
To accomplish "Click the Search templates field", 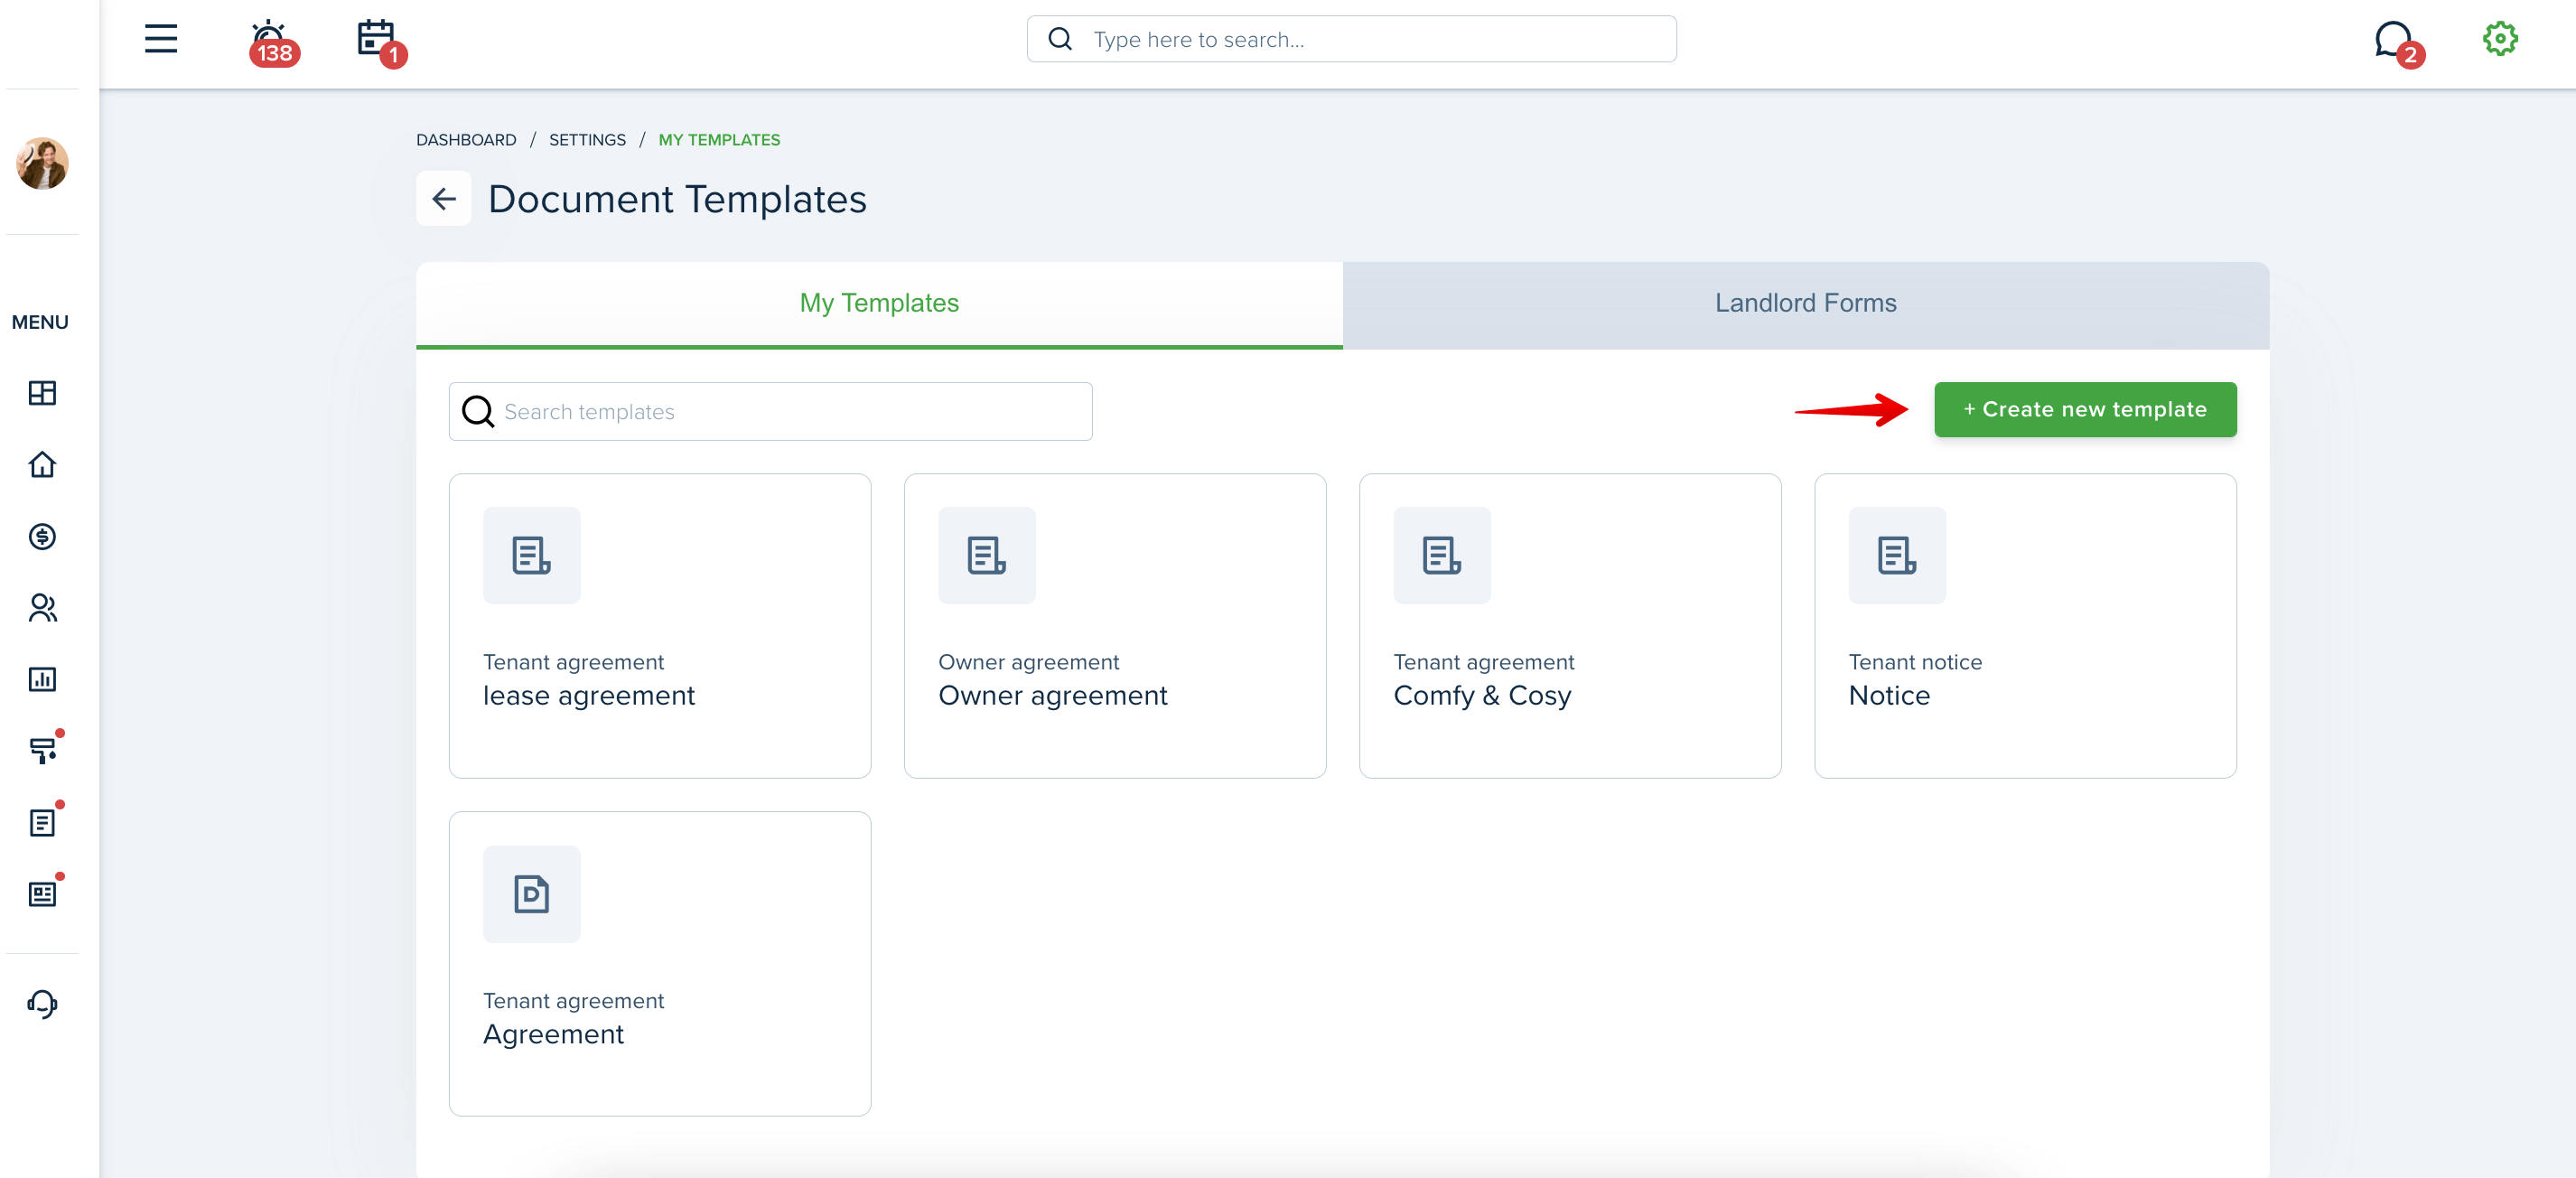I will click(x=770, y=411).
